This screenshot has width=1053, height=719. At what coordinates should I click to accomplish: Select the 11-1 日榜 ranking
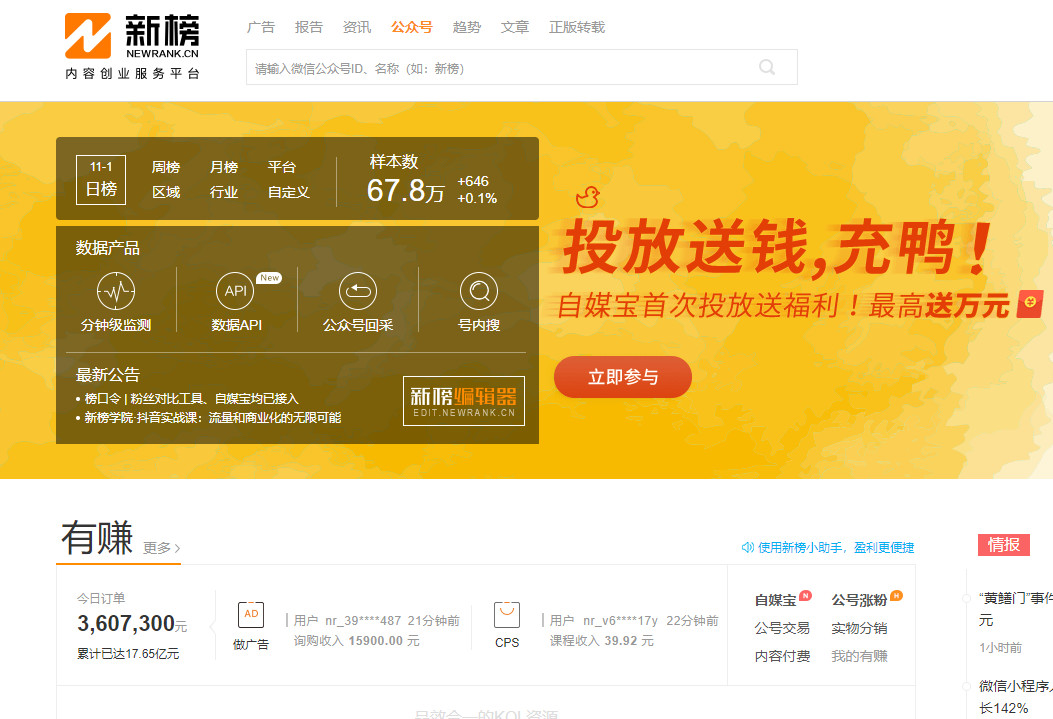coord(101,179)
